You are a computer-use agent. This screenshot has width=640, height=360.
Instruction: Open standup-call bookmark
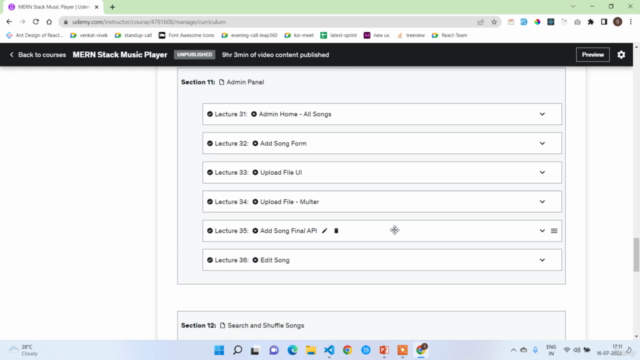(133, 35)
